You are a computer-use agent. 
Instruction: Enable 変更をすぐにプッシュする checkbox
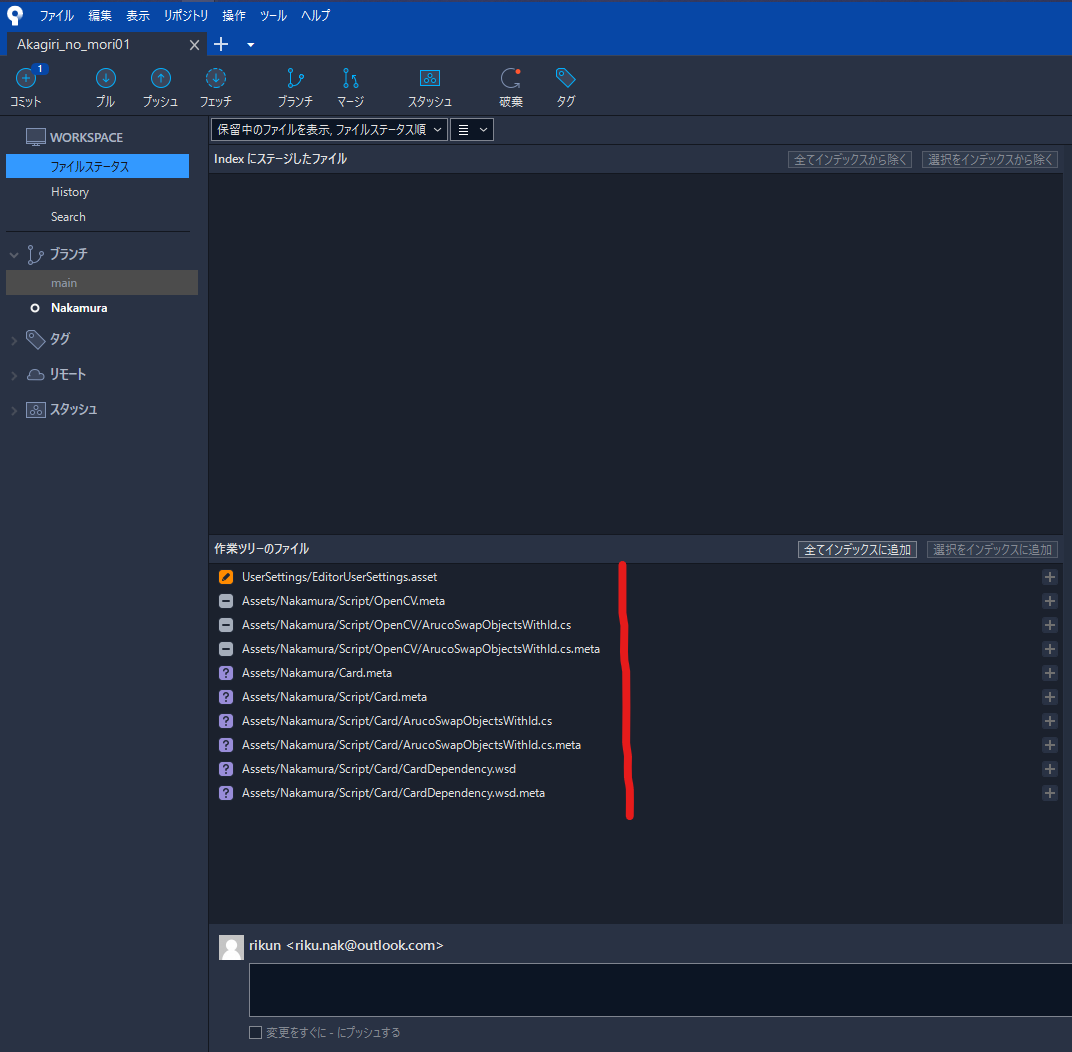click(x=255, y=1032)
